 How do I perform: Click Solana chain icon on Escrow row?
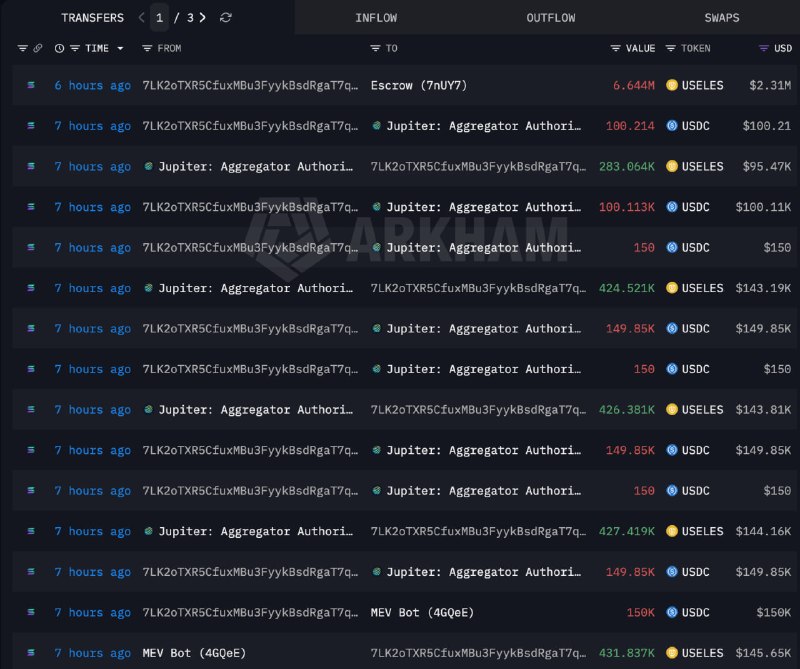point(31,85)
